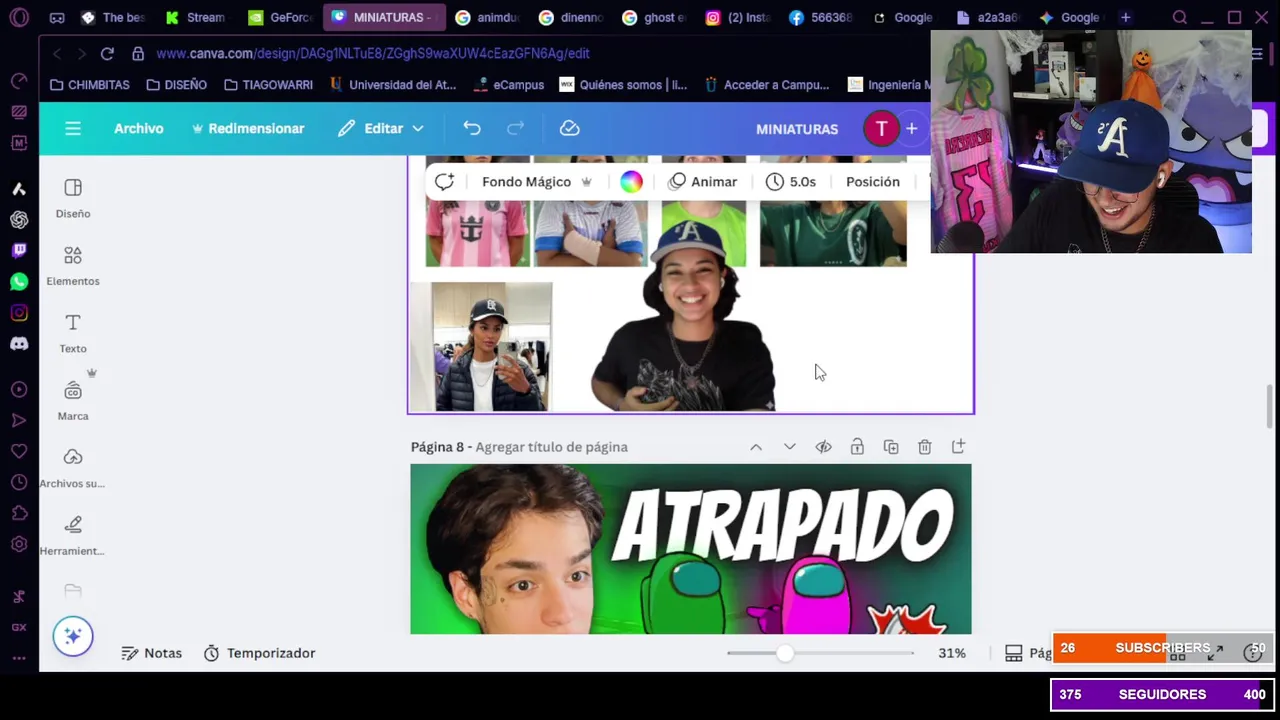Viewport: 1280px width, 720px height.
Task: Open the Texto side panel
Action: click(x=73, y=333)
